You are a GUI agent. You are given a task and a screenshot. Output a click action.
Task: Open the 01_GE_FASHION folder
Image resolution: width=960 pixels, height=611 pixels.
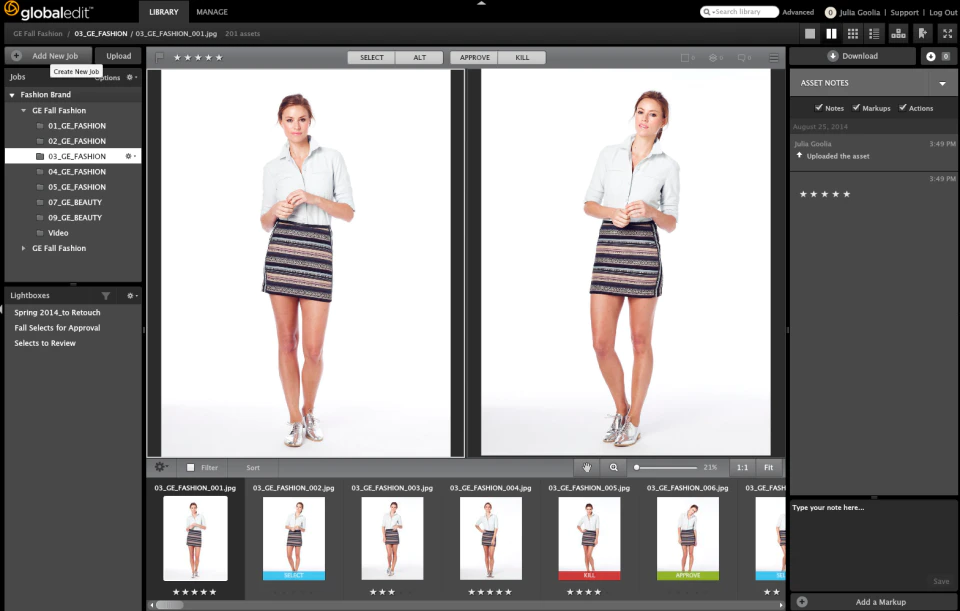77,126
